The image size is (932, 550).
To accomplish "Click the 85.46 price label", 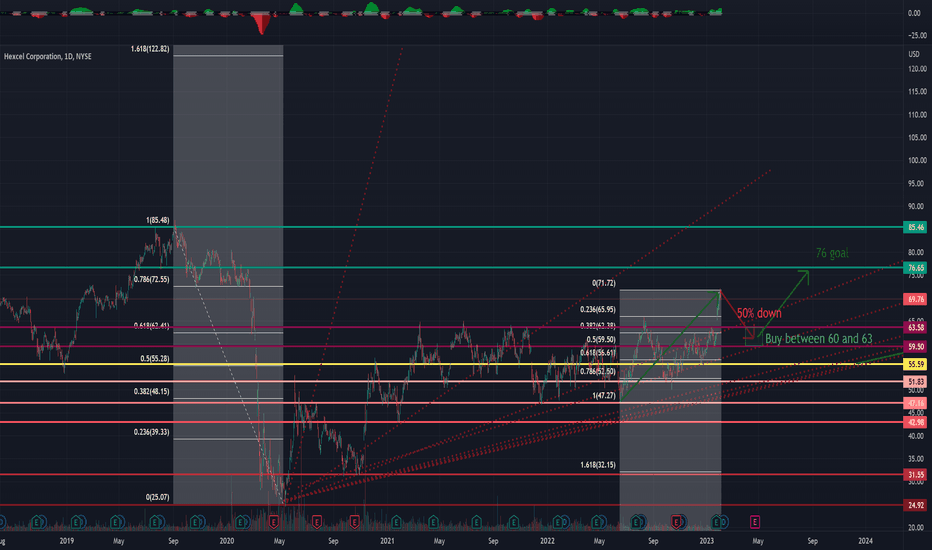I will pos(915,227).
